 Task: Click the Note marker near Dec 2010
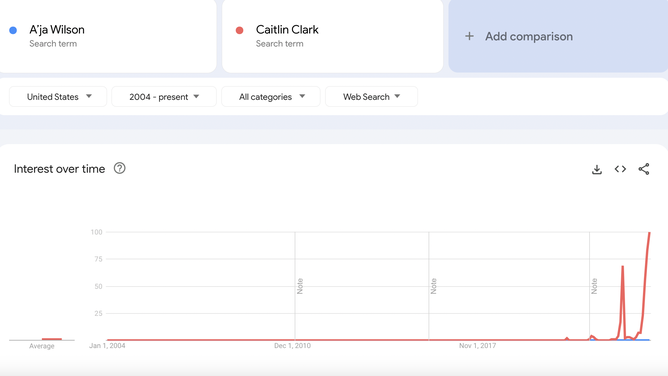(x=300, y=286)
